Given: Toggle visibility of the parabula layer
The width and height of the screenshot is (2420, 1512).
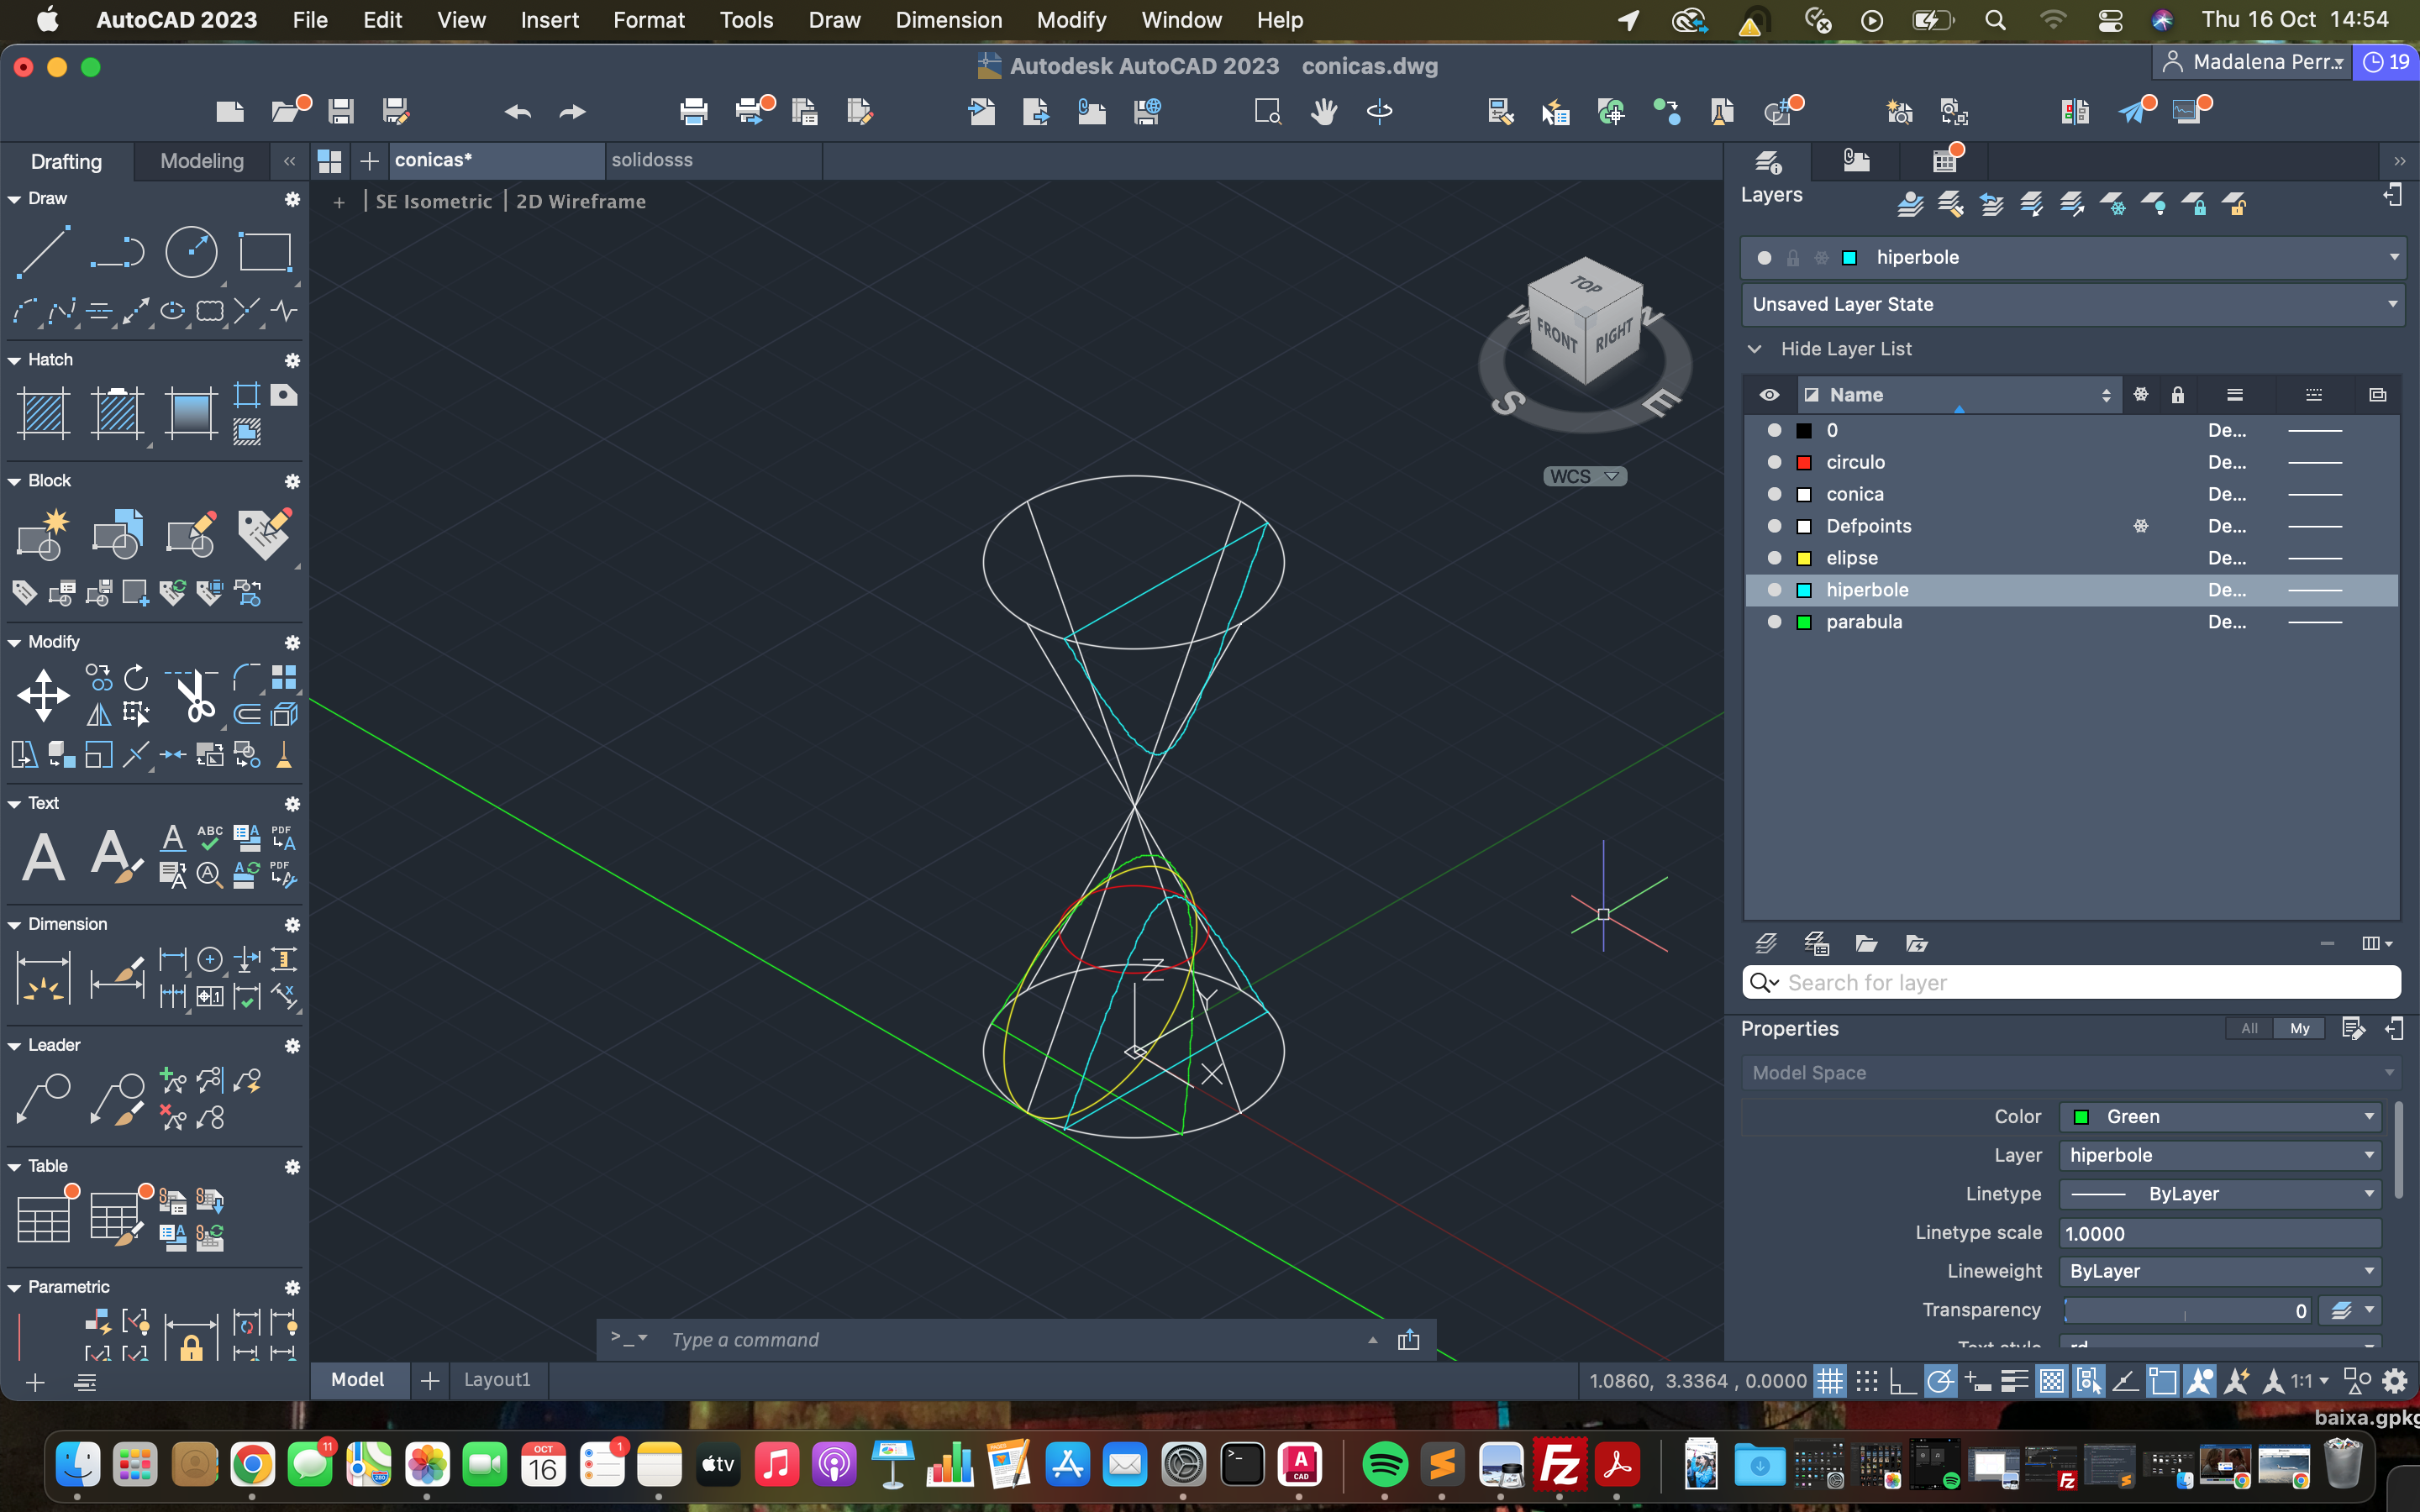Looking at the screenshot, I should (x=1774, y=622).
